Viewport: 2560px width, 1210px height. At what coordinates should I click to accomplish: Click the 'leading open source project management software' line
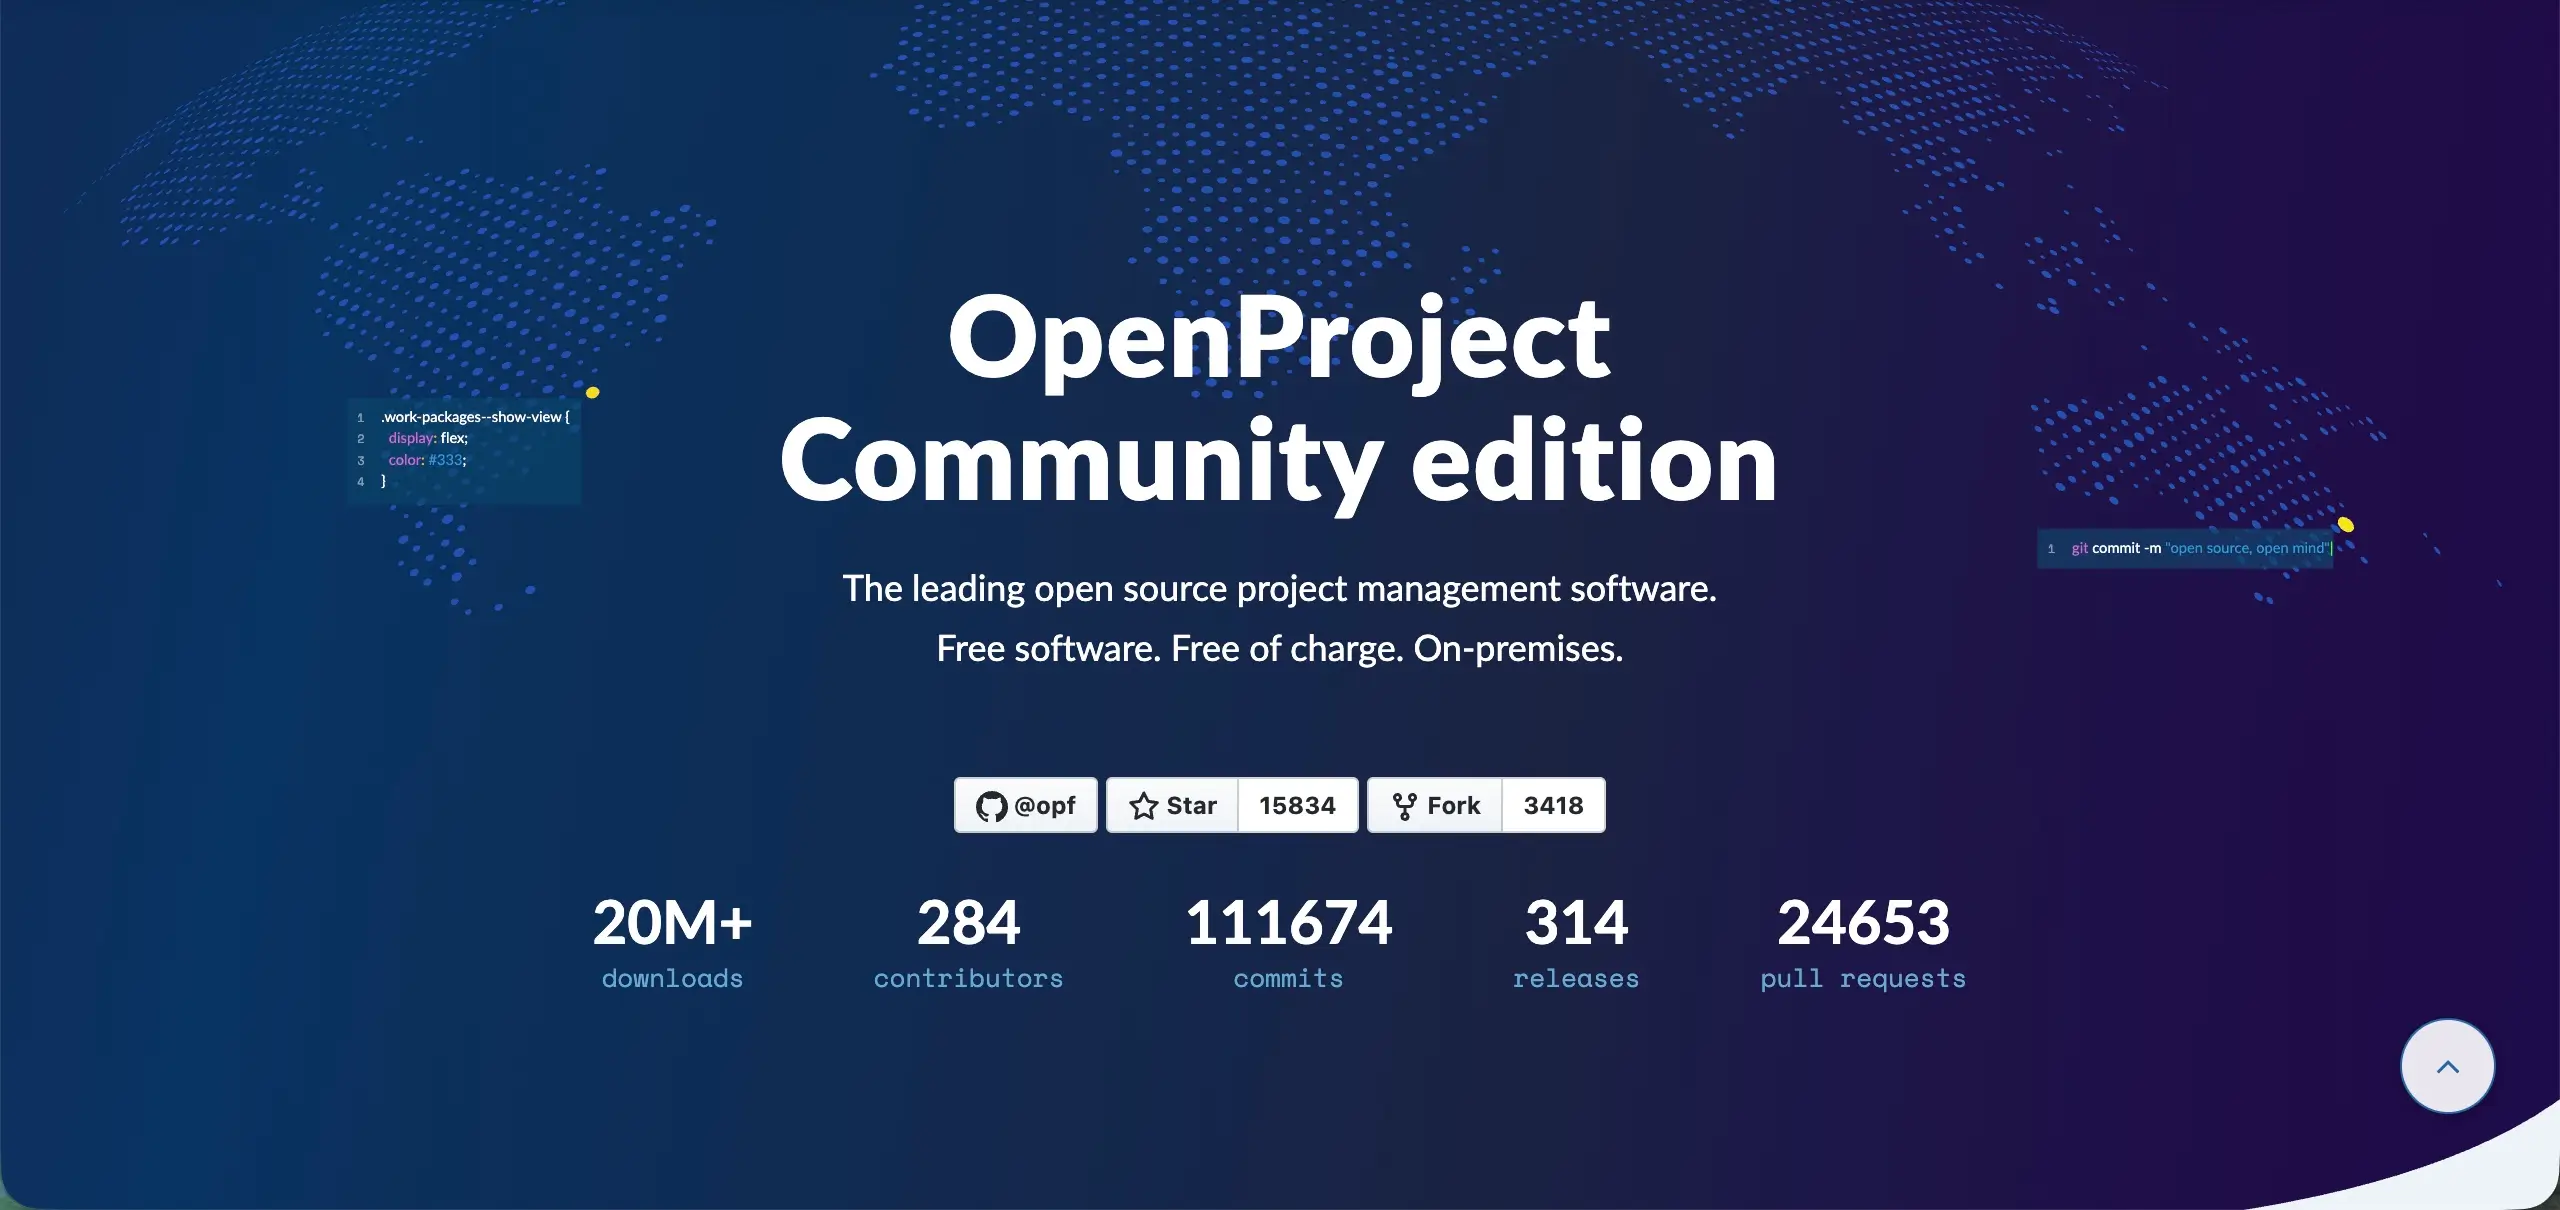1279,589
